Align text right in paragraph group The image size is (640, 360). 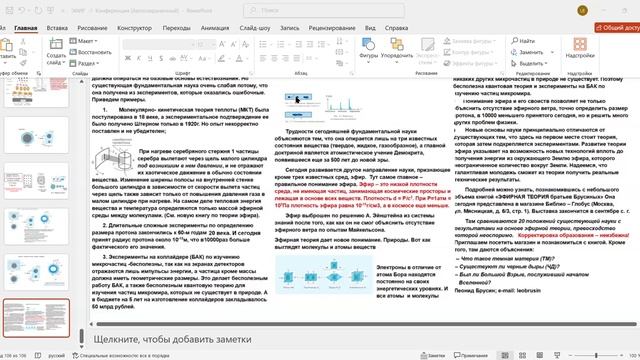tap(285, 58)
